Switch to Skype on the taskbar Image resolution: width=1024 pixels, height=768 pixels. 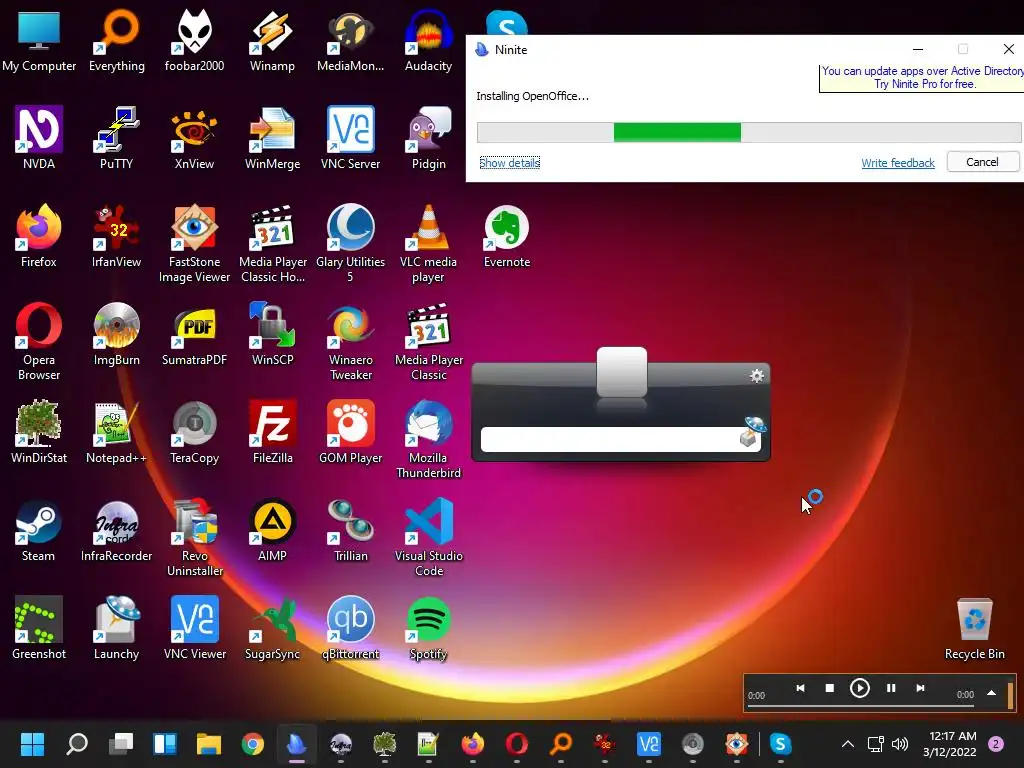[780, 743]
